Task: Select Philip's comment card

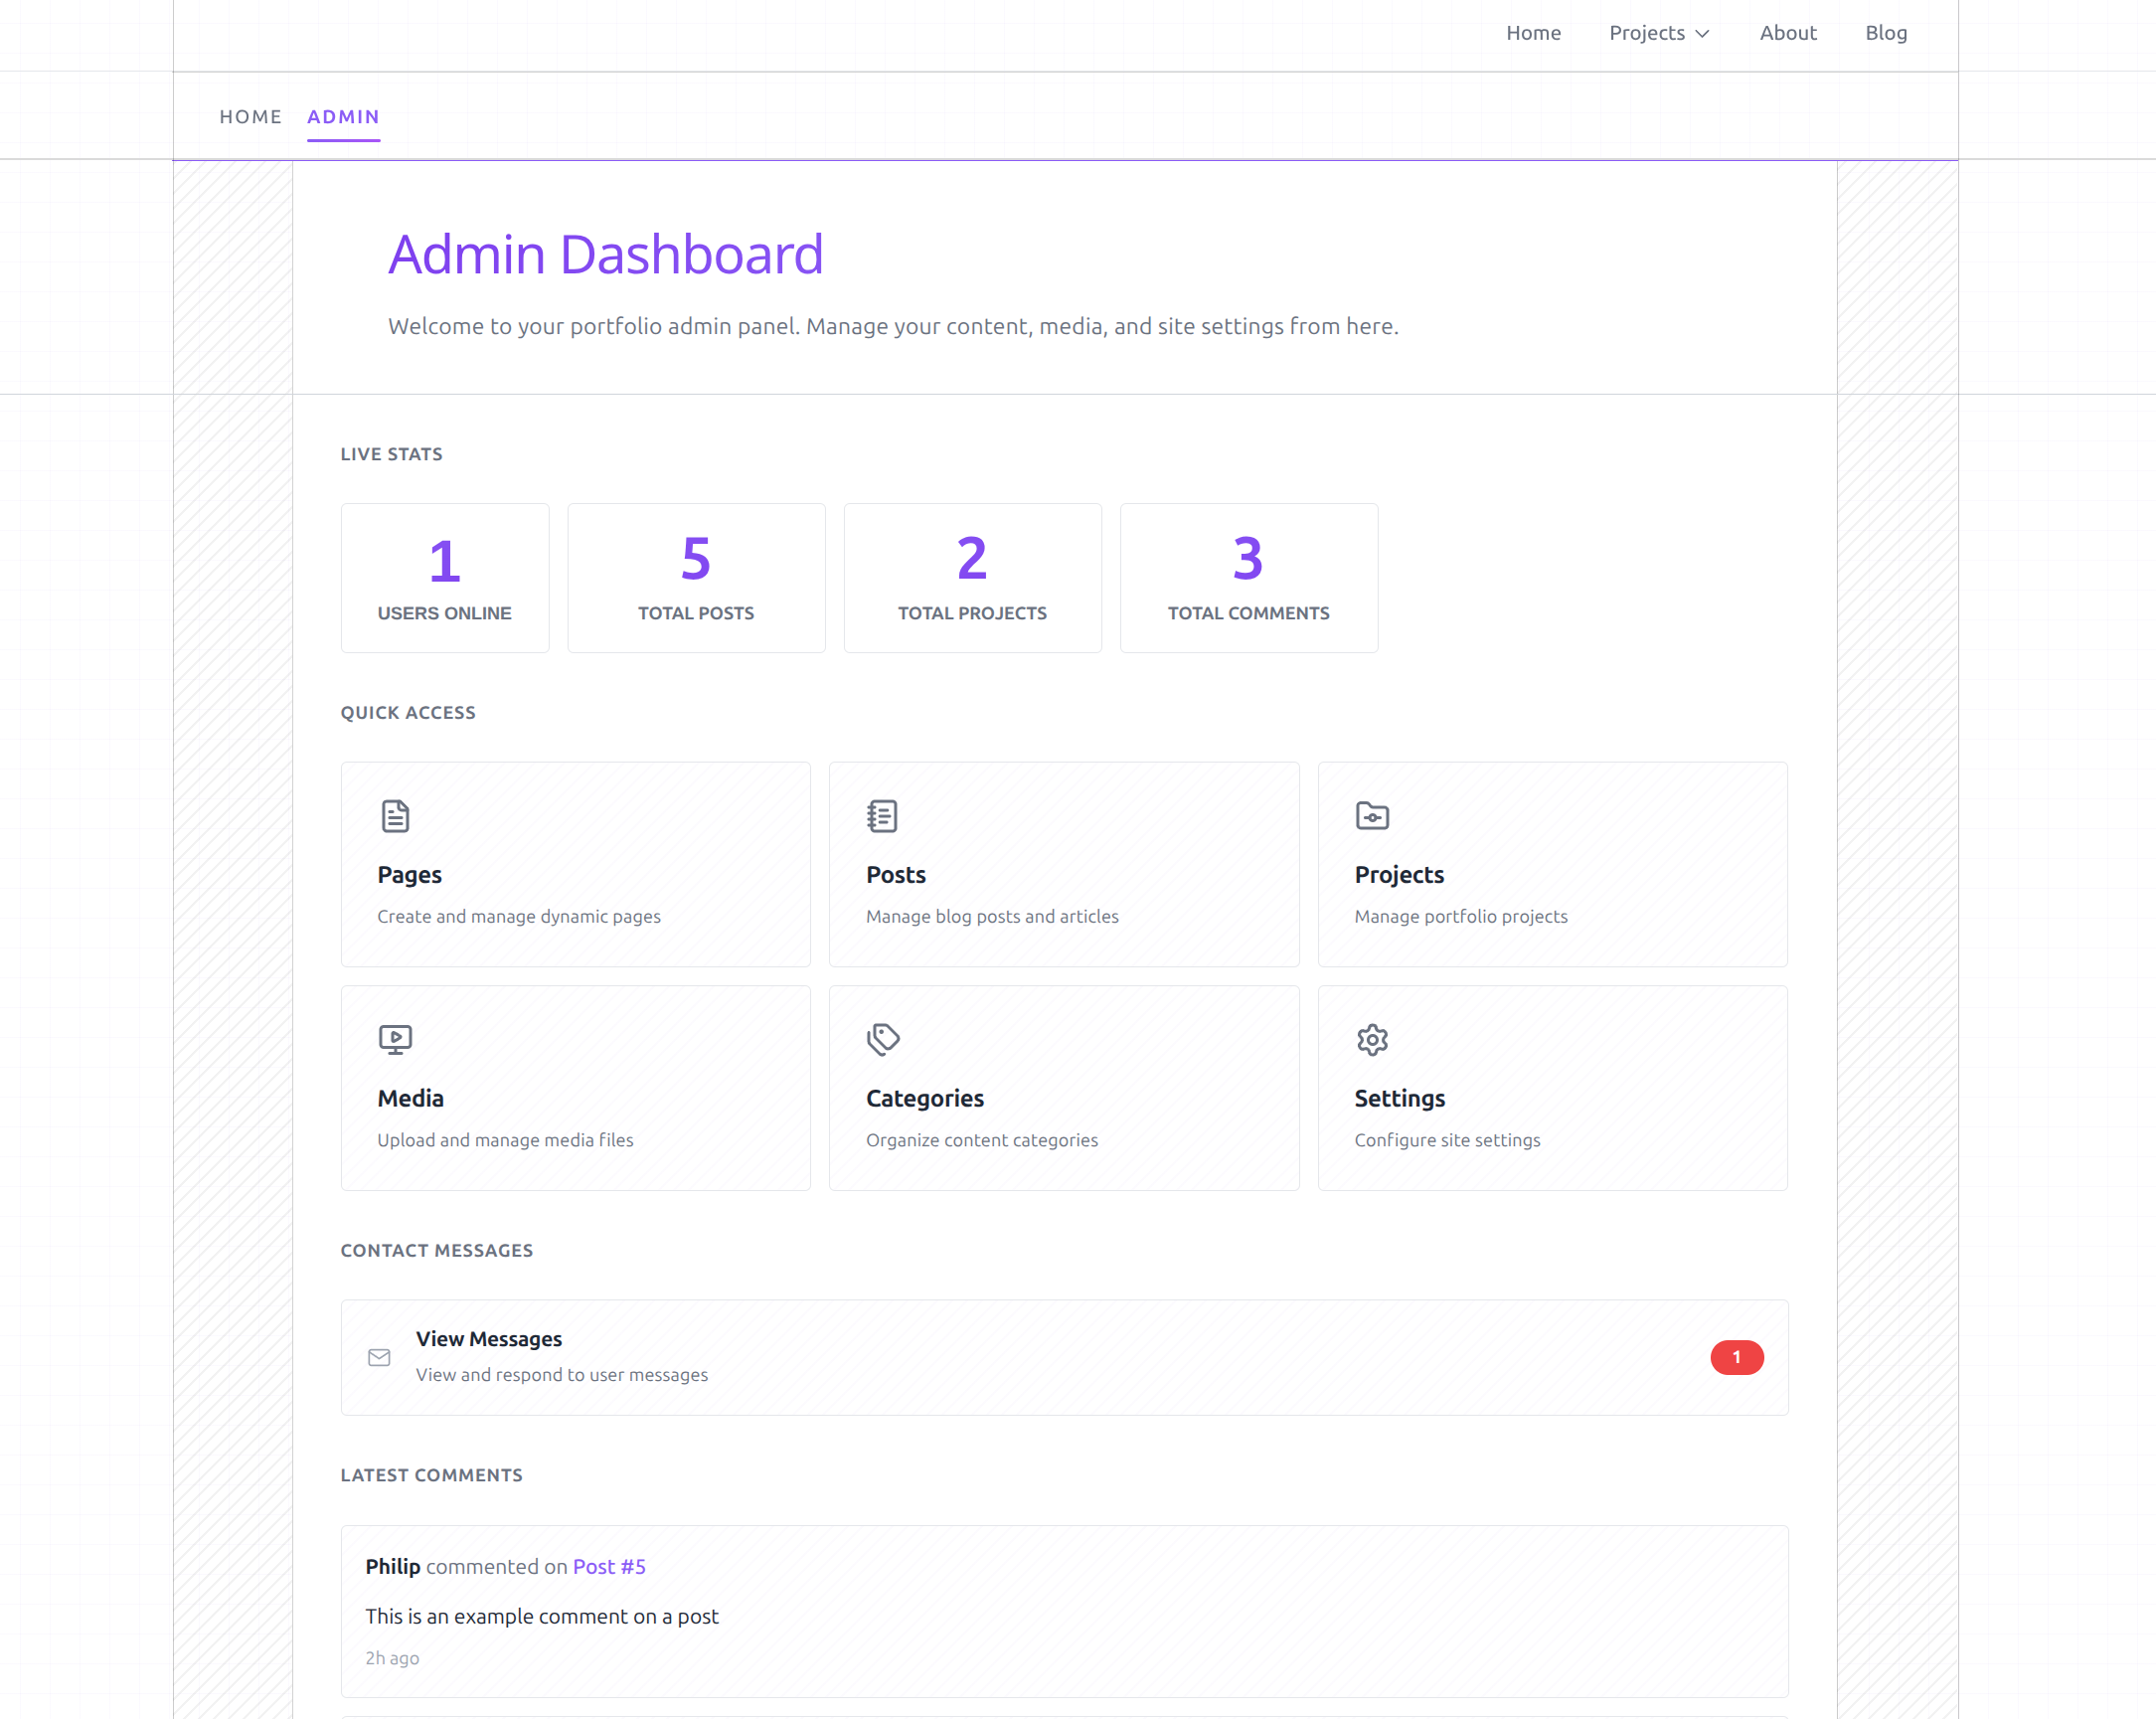Action: [x=1064, y=1611]
